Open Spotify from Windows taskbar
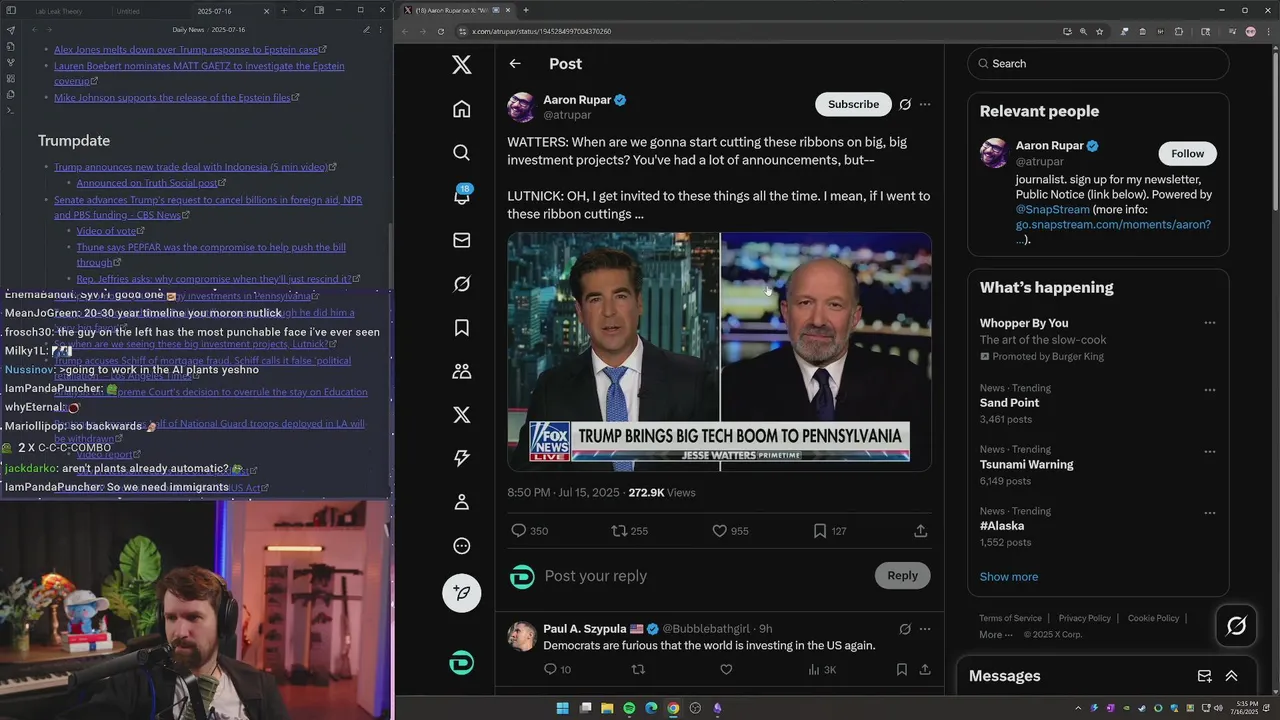The height and width of the screenshot is (720, 1280). (x=629, y=708)
